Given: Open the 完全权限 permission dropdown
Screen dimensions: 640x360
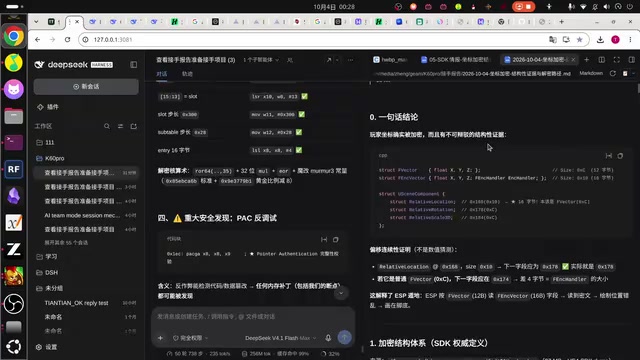Looking at the screenshot, I should (x=191, y=338).
